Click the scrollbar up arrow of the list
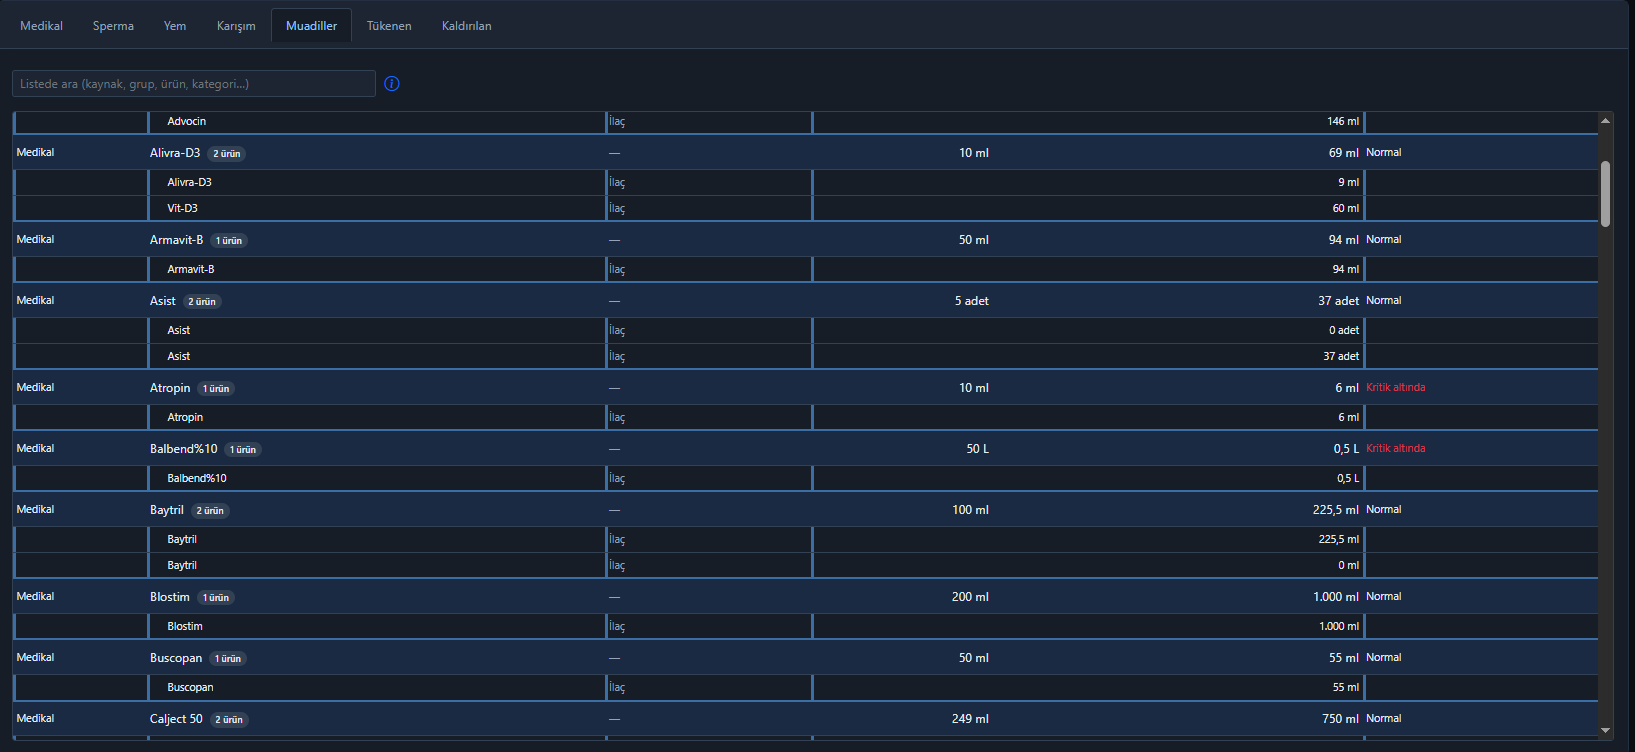This screenshot has height=752, width=1635. (x=1605, y=121)
